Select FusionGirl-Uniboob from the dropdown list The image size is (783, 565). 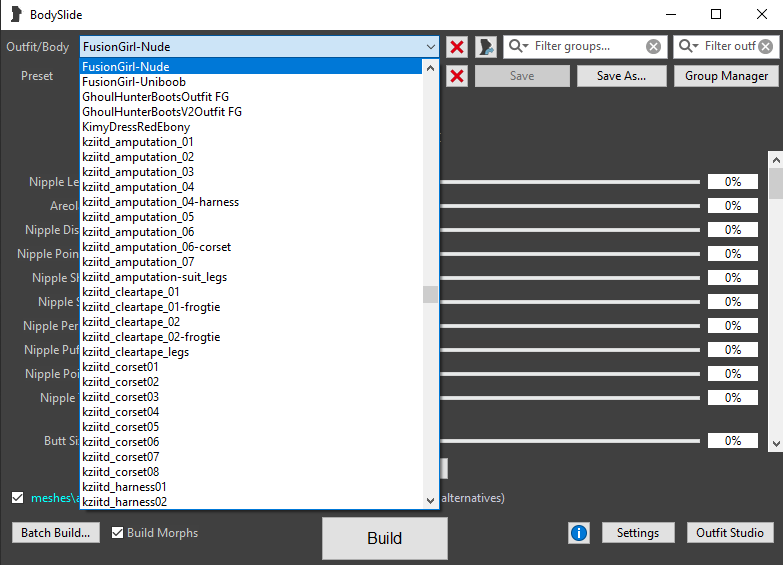point(134,82)
